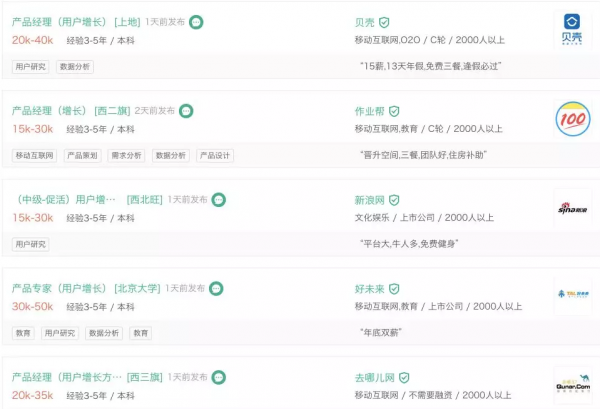Click text 移动互联网,教育 / C轮 / 2000人以上
This screenshot has height=409, width=600.
429,129
